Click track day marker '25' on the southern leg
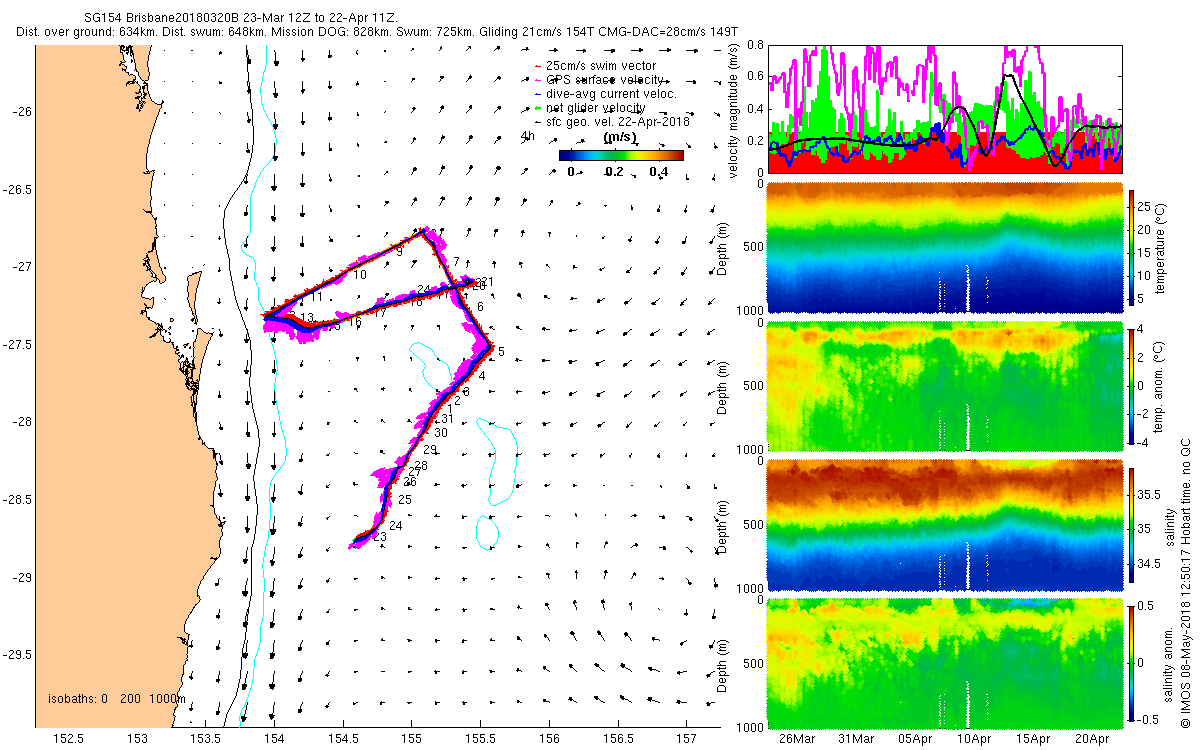This screenshot has height=750, width=1200. (x=405, y=499)
